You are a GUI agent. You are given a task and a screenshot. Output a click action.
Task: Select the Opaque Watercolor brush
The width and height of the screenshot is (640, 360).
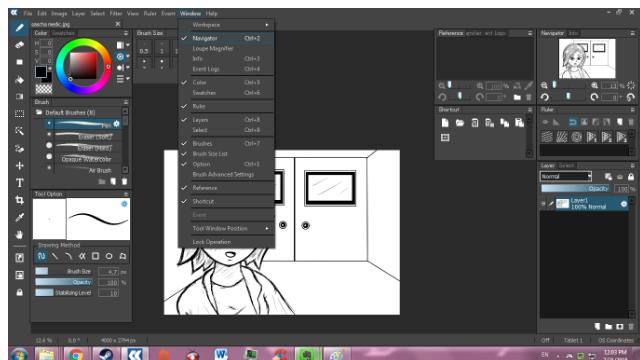pos(84,159)
